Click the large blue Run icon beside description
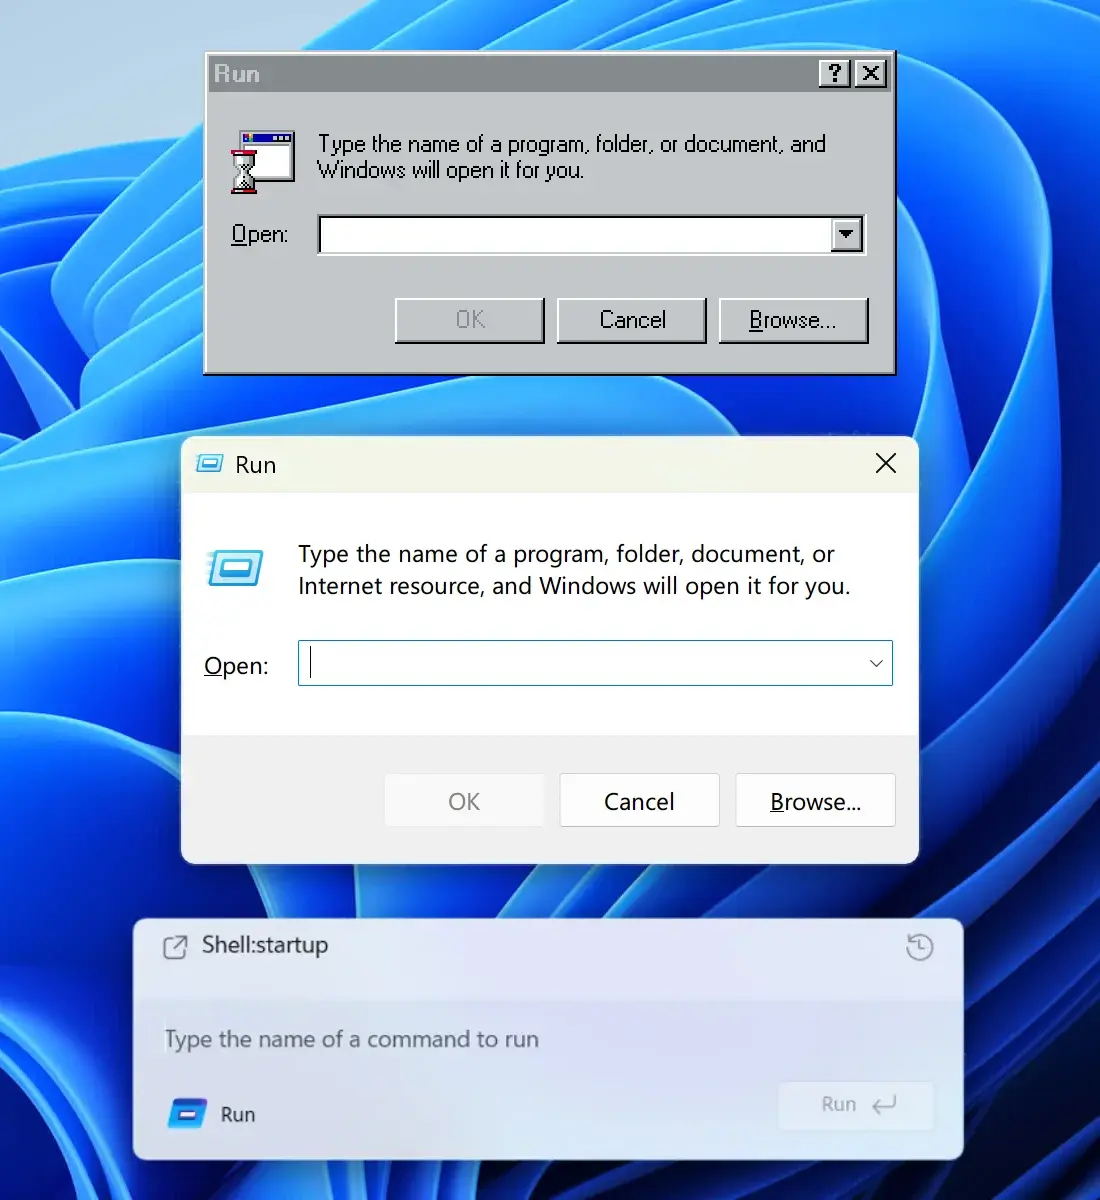The height and width of the screenshot is (1200, 1100). 235,569
